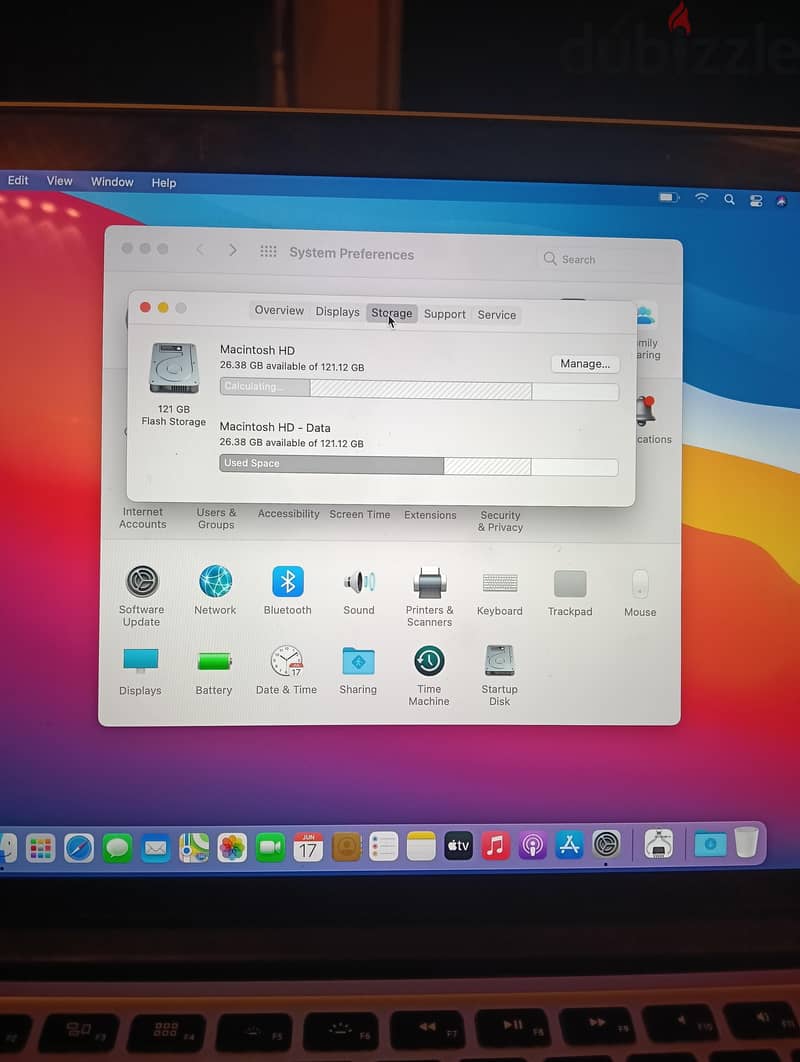Screen dimensions: 800x1062
Task: Select the Storage tab
Action: pyautogui.click(x=392, y=313)
